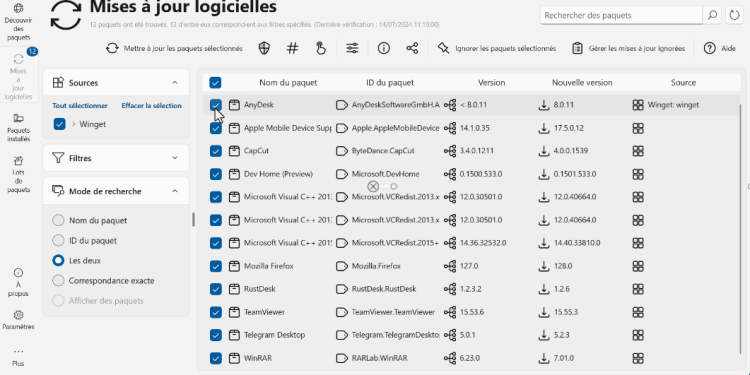This screenshot has width=750, height=375.
Task: Click the Telegram Desktop package name
Action: pos(274,335)
